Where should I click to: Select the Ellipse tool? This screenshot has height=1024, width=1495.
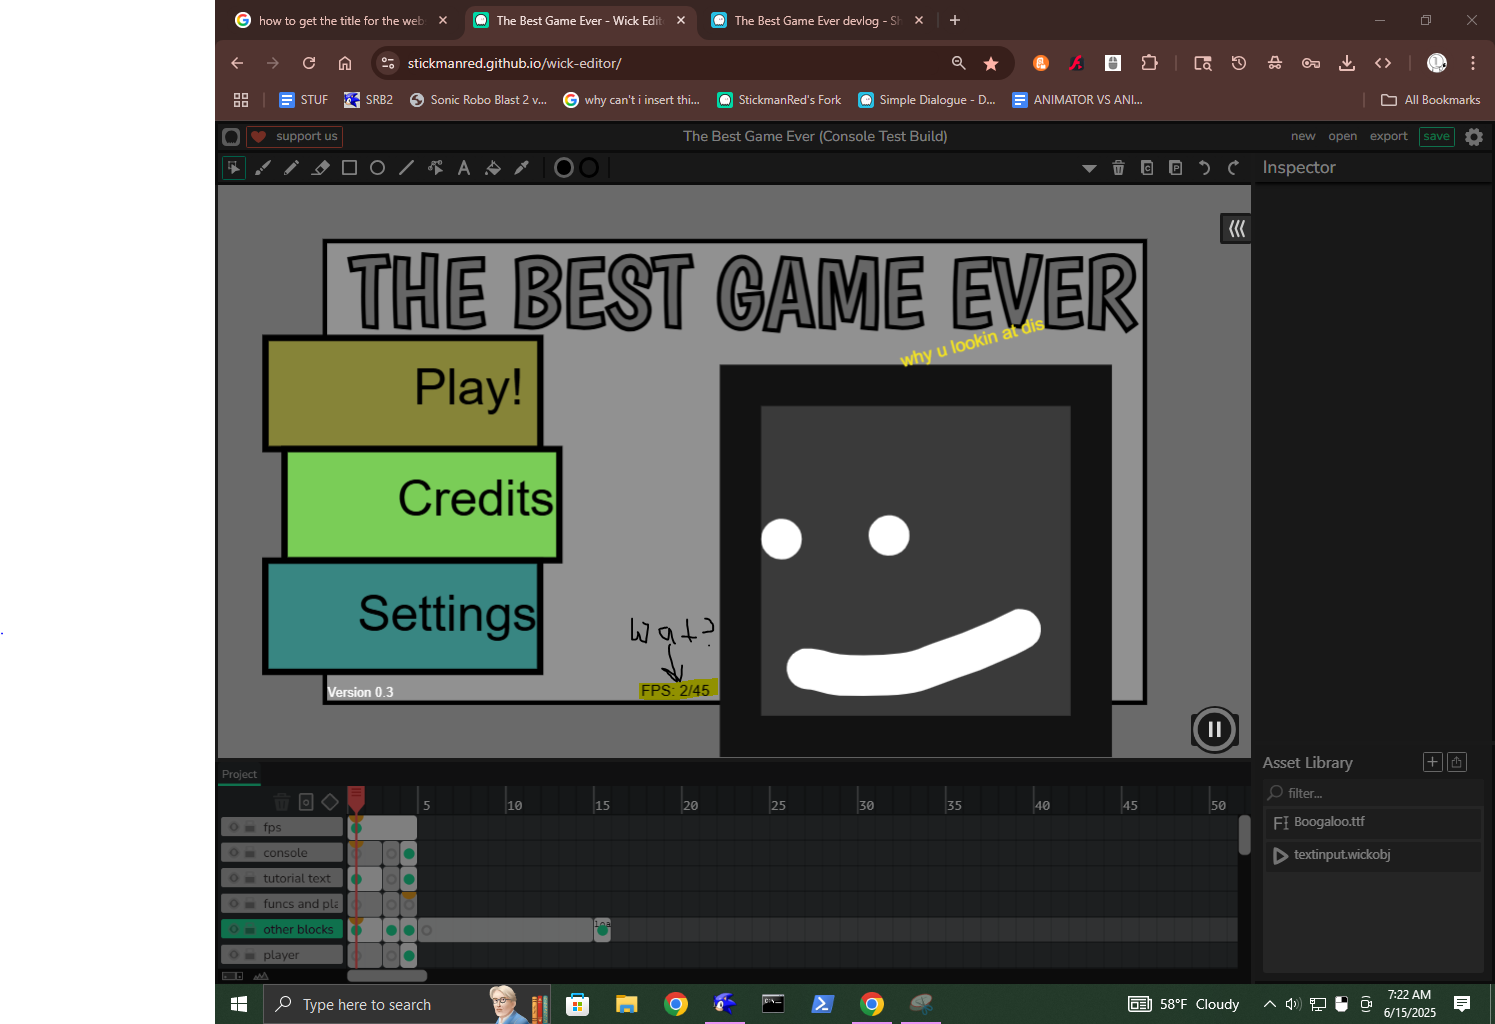pos(377,168)
